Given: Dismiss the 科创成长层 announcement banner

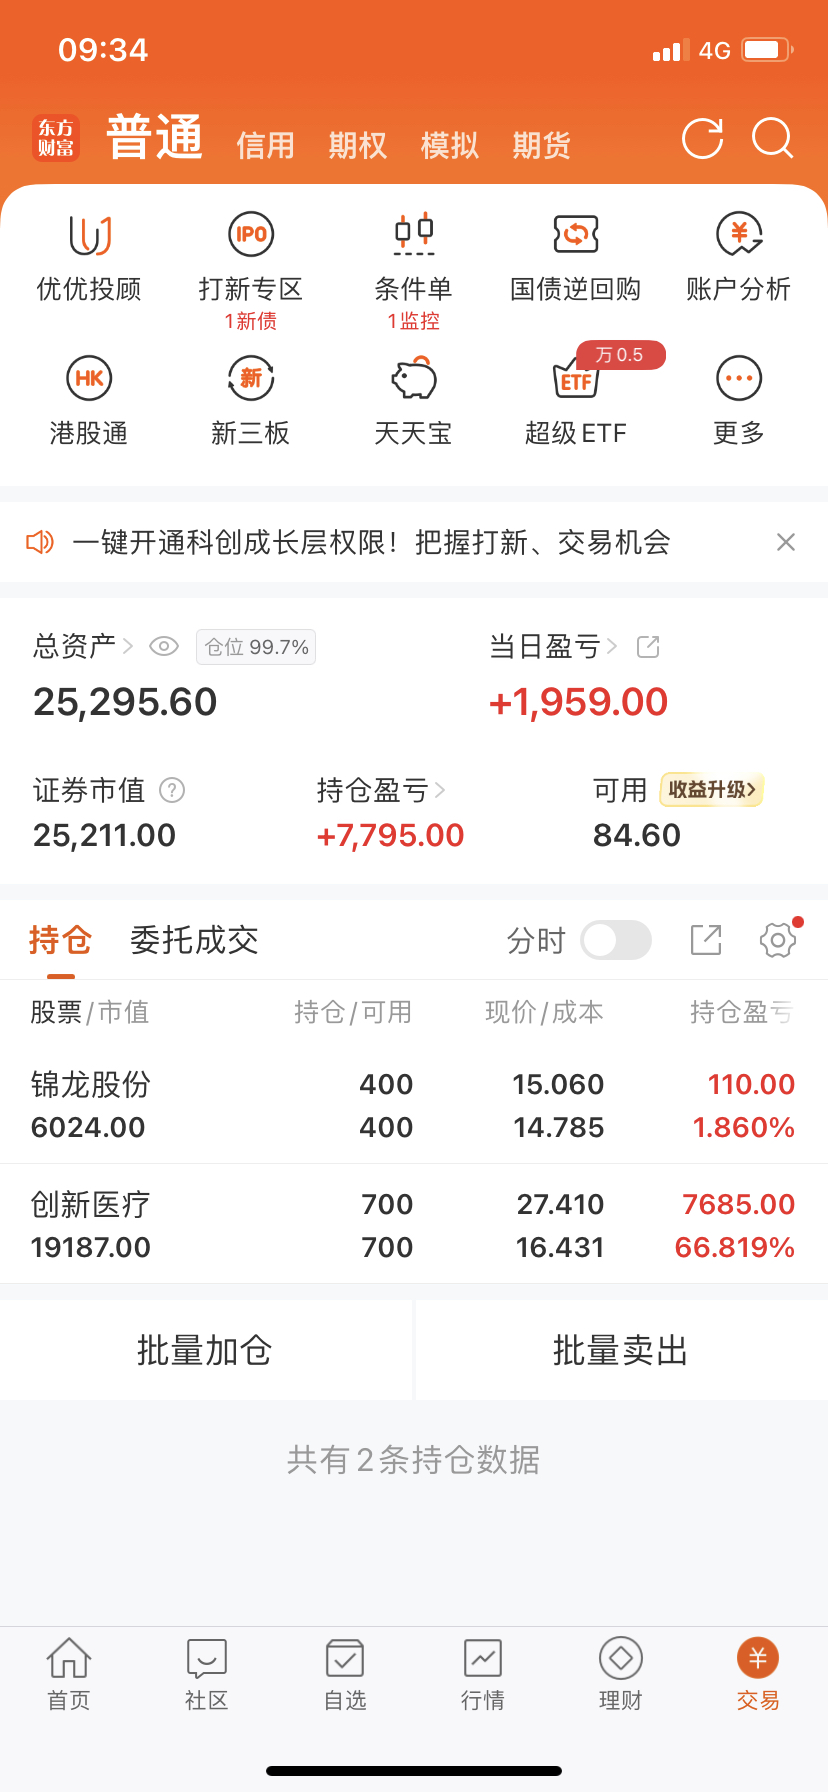Looking at the screenshot, I should (786, 542).
